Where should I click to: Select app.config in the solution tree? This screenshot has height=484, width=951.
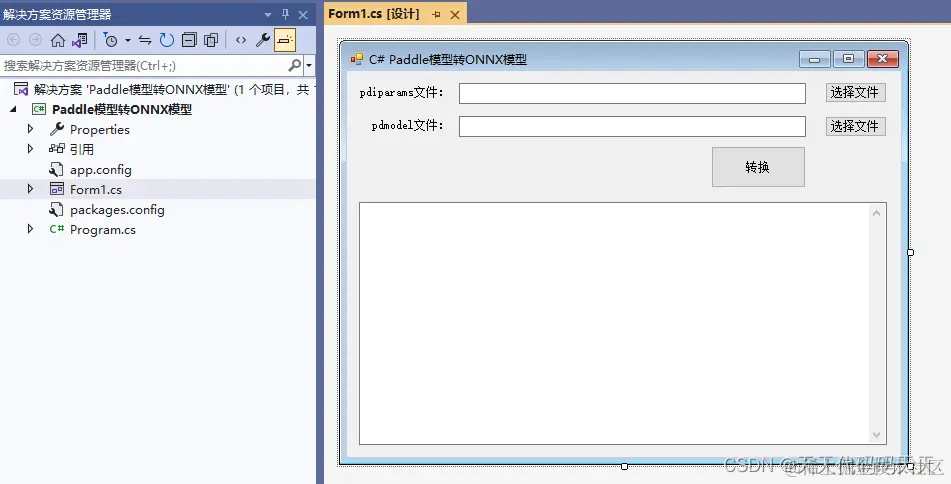point(101,170)
